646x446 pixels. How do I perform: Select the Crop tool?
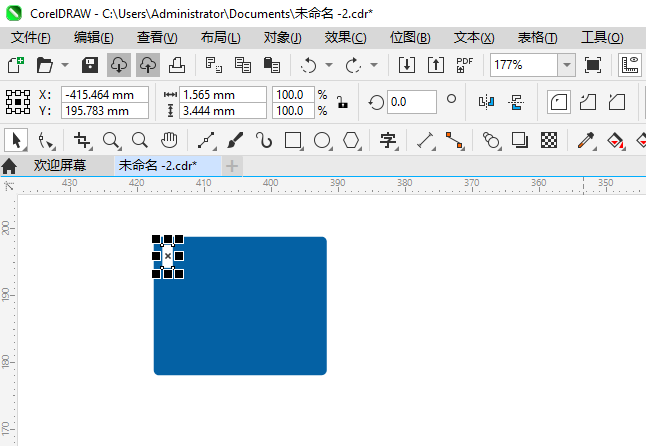click(82, 140)
